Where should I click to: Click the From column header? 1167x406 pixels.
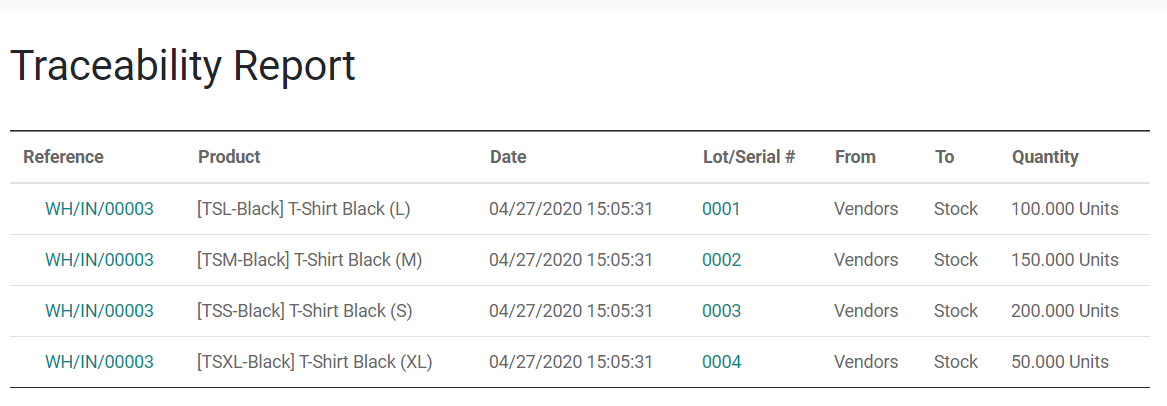point(855,157)
